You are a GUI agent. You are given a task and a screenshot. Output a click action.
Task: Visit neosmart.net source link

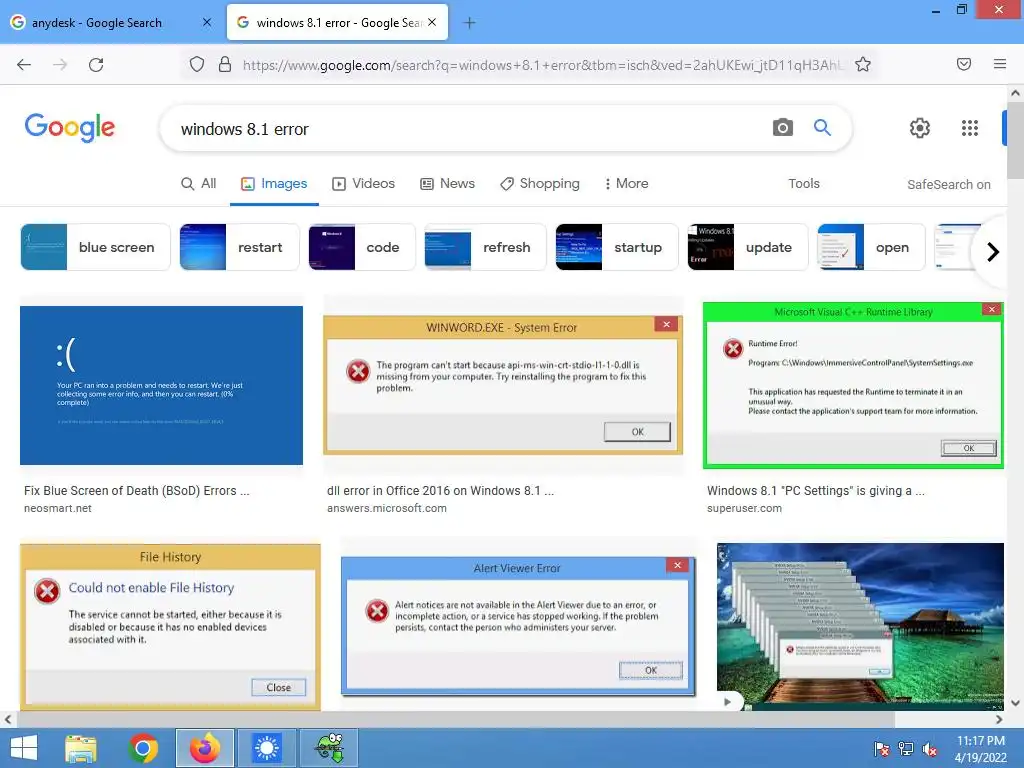pyautogui.click(x=57, y=508)
